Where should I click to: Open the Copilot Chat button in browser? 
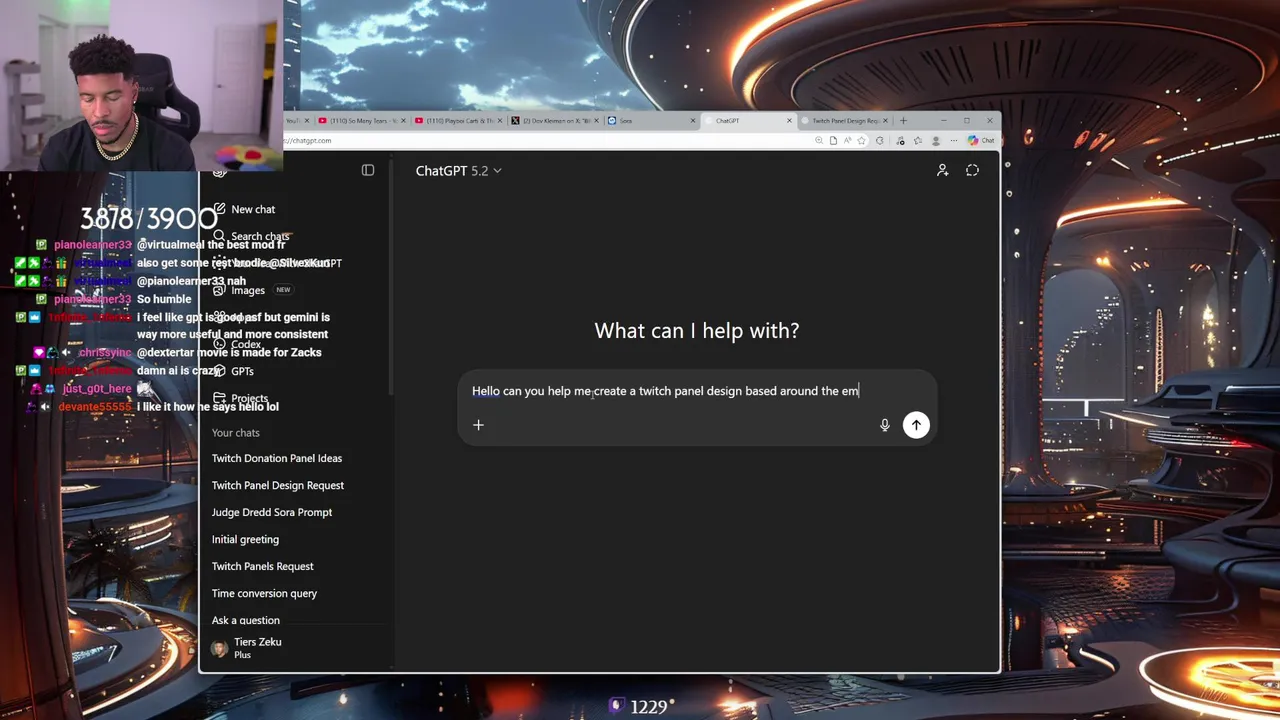point(981,140)
